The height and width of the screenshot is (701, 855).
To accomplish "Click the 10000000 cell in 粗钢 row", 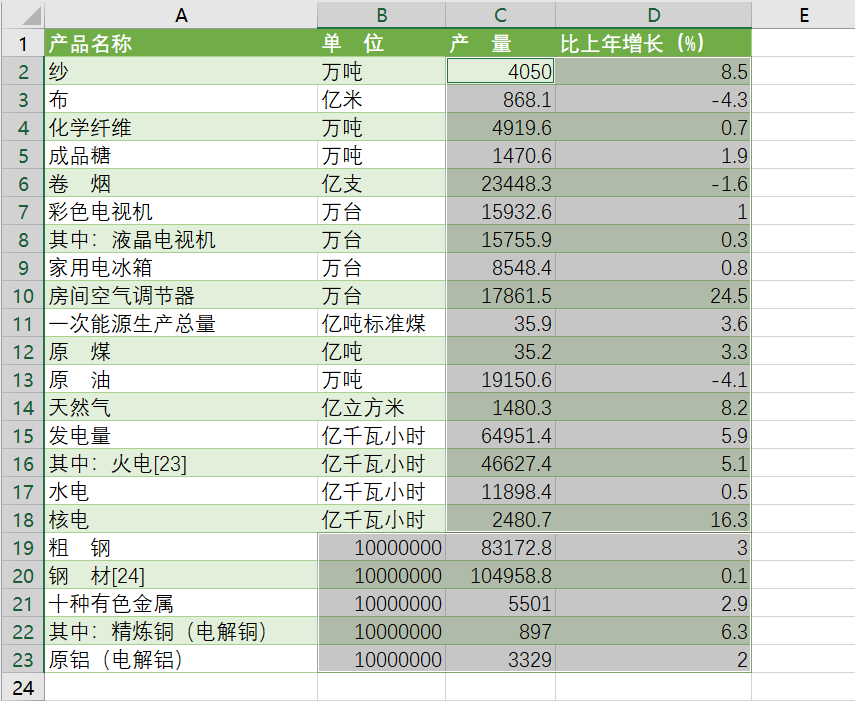I will 381,547.
